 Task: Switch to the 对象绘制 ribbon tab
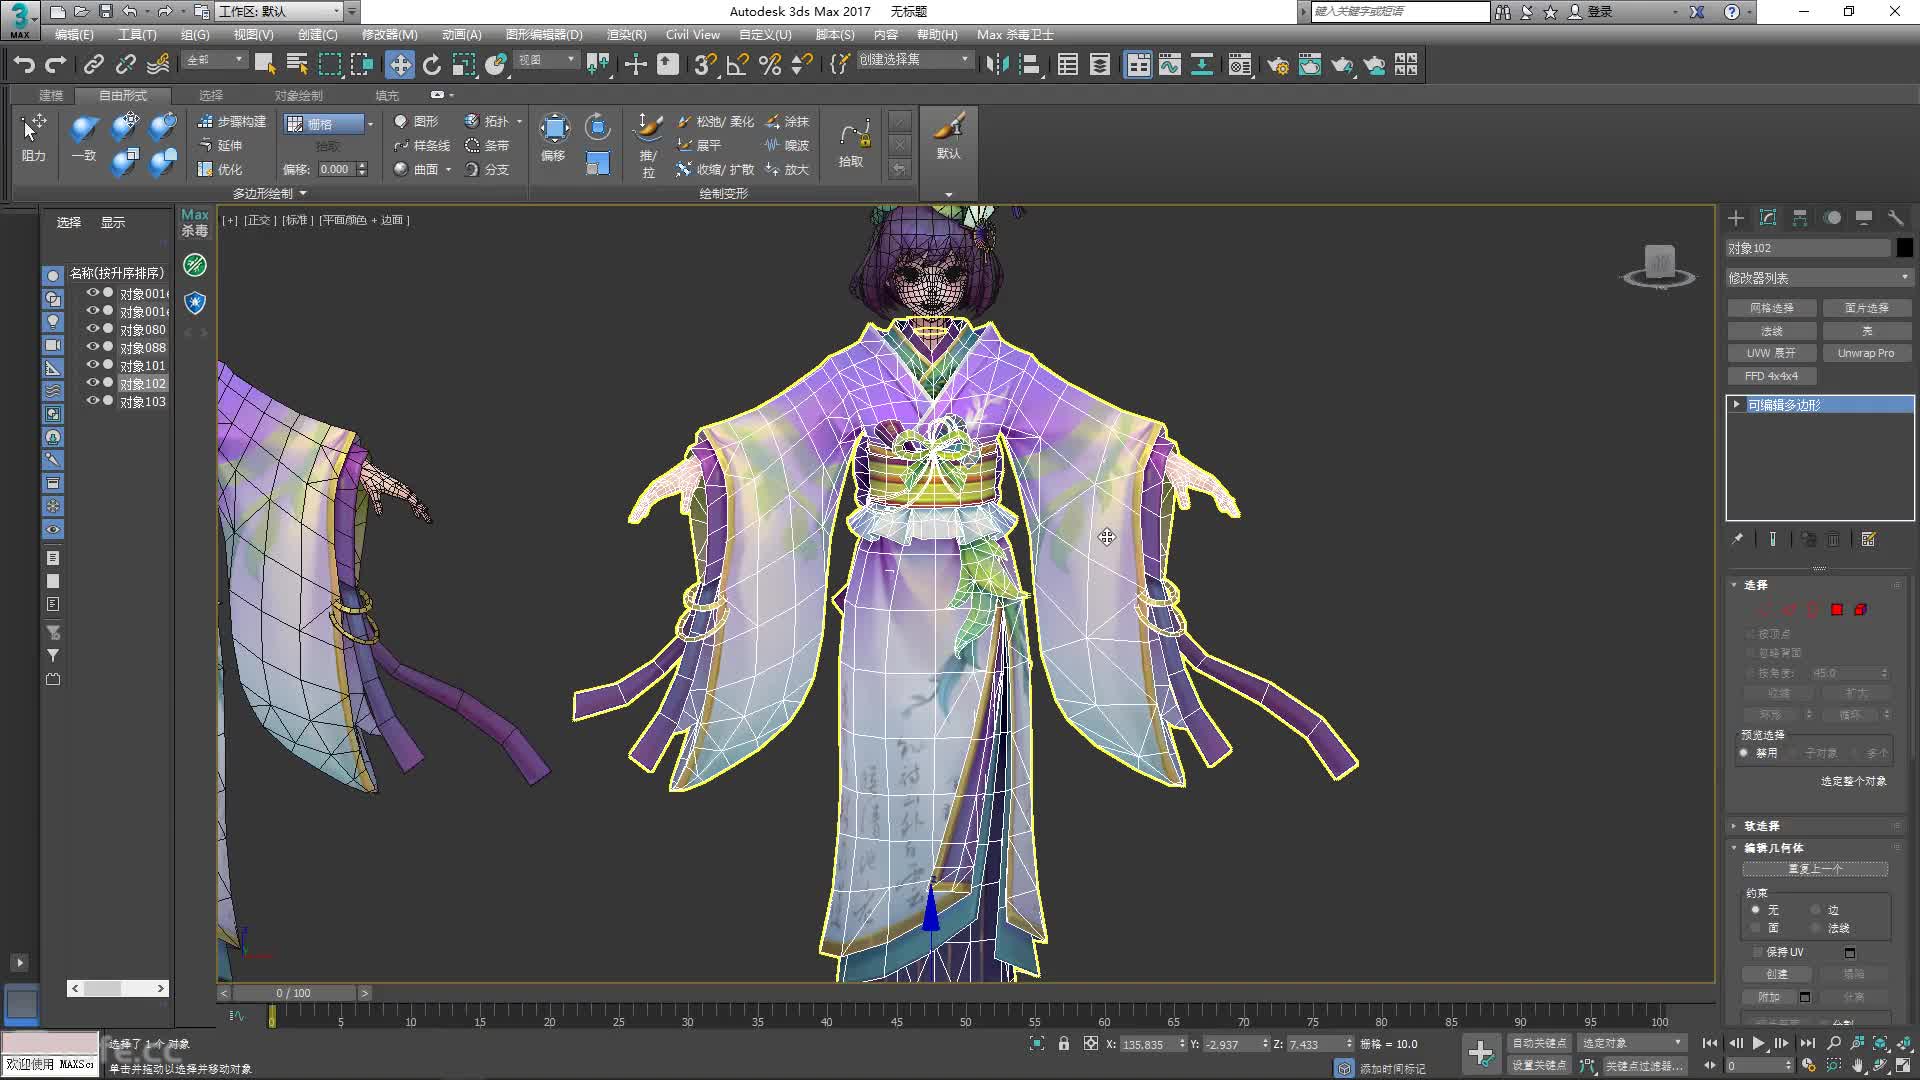click(x=299, y=95)
